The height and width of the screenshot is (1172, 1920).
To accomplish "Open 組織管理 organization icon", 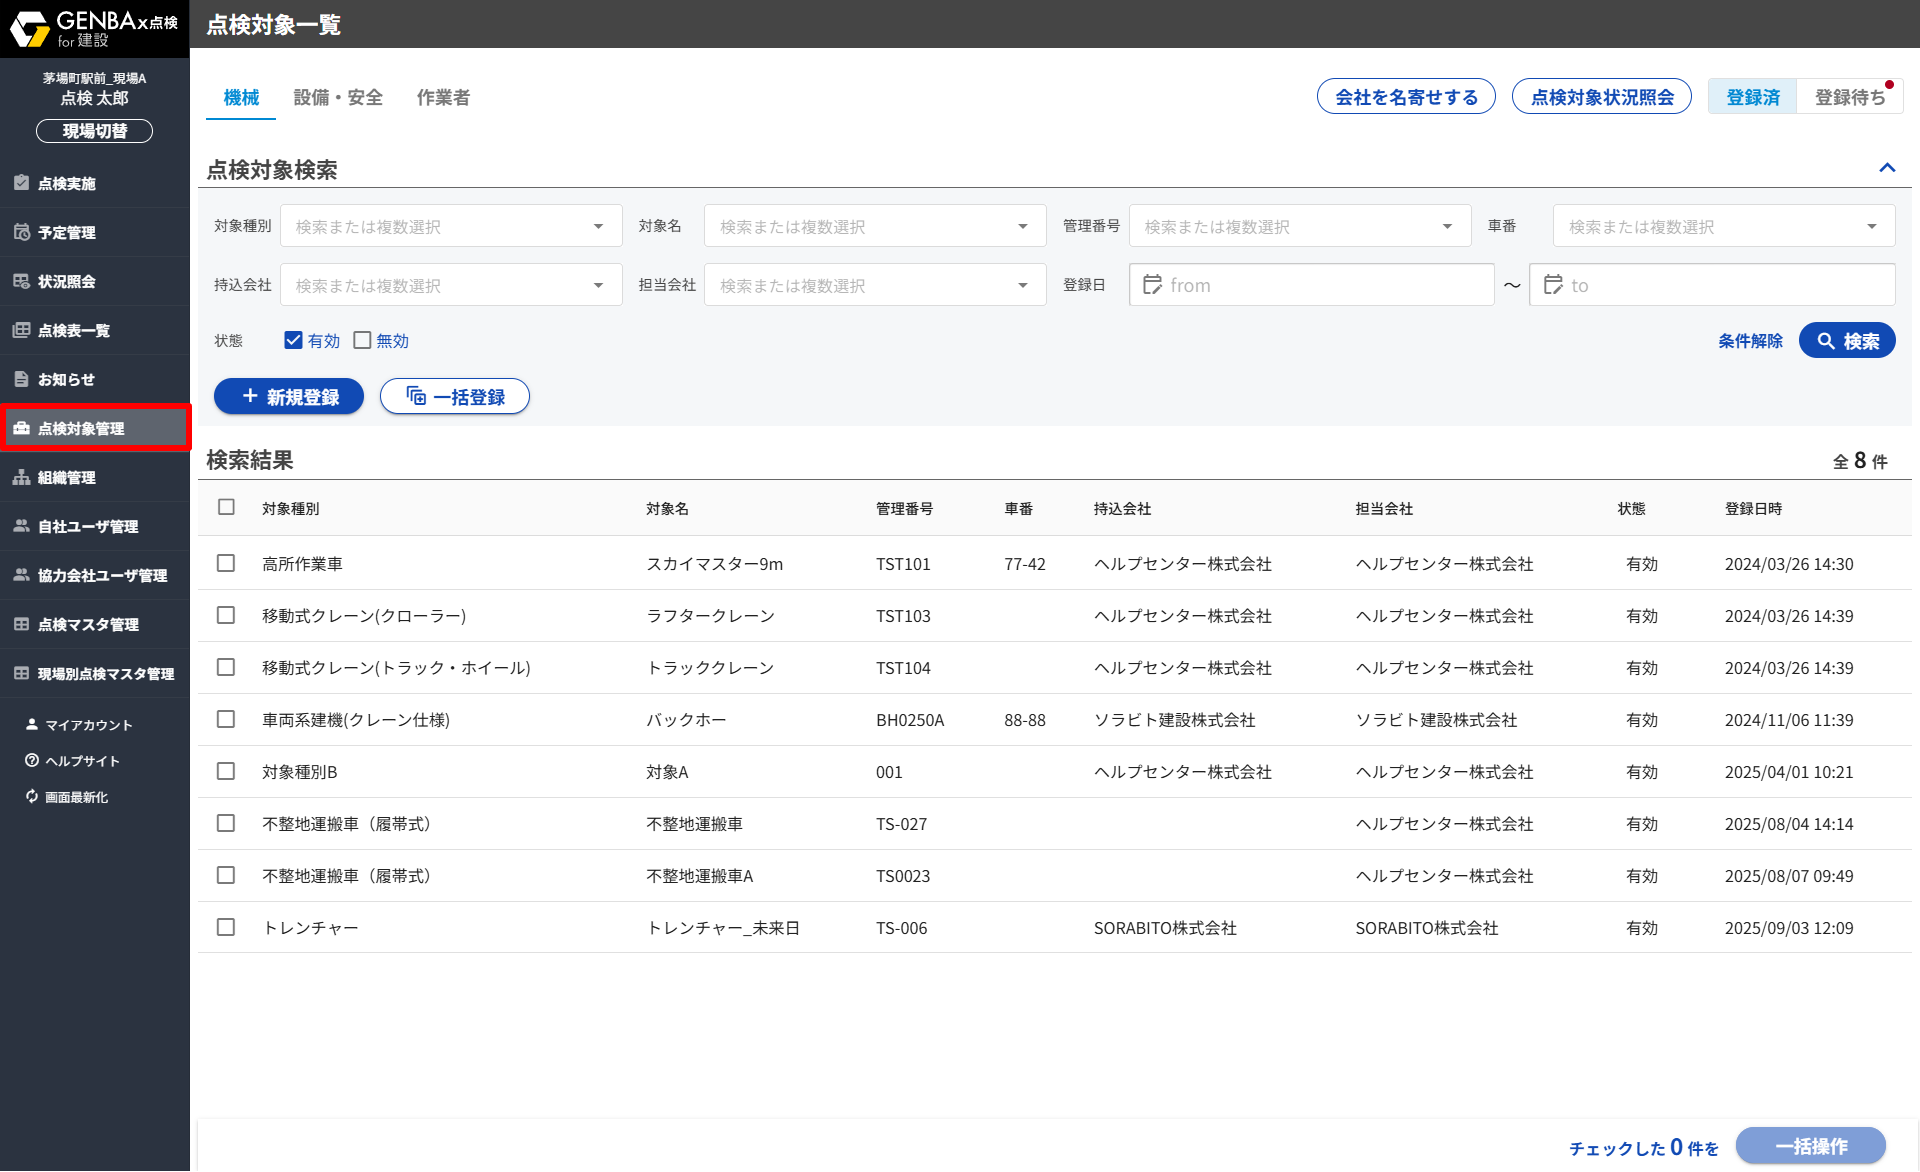I will [21, 477].
